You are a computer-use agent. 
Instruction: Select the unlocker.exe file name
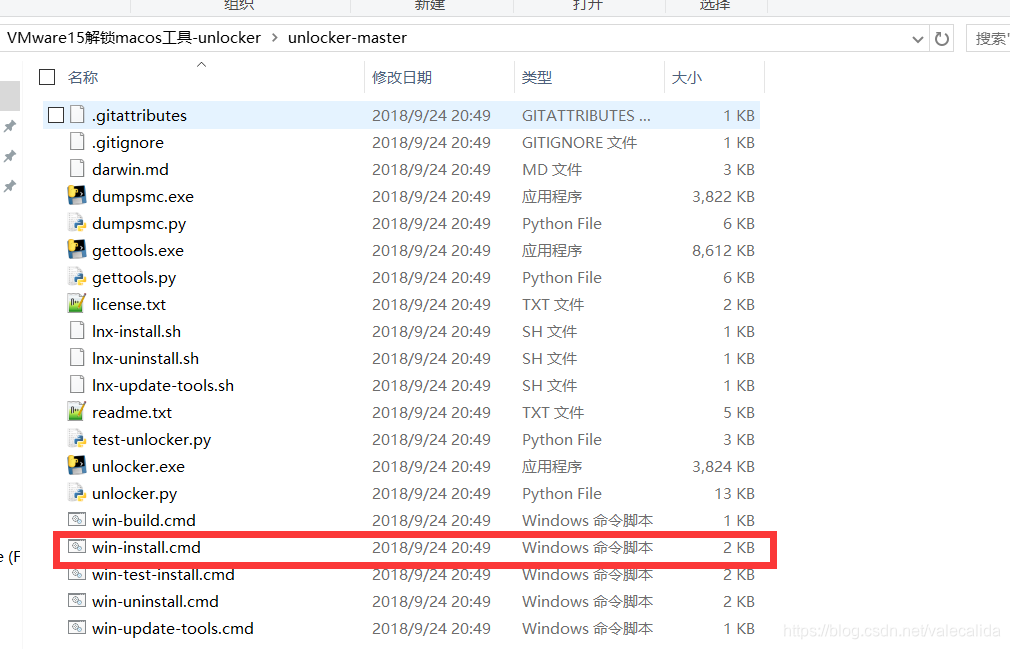[x=138, y=466]
